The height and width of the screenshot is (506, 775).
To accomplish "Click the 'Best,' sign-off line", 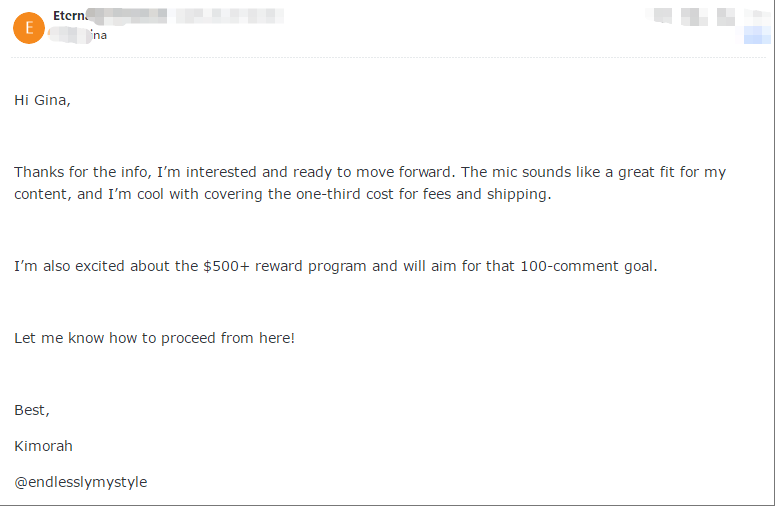I will [x=32, y=410].
